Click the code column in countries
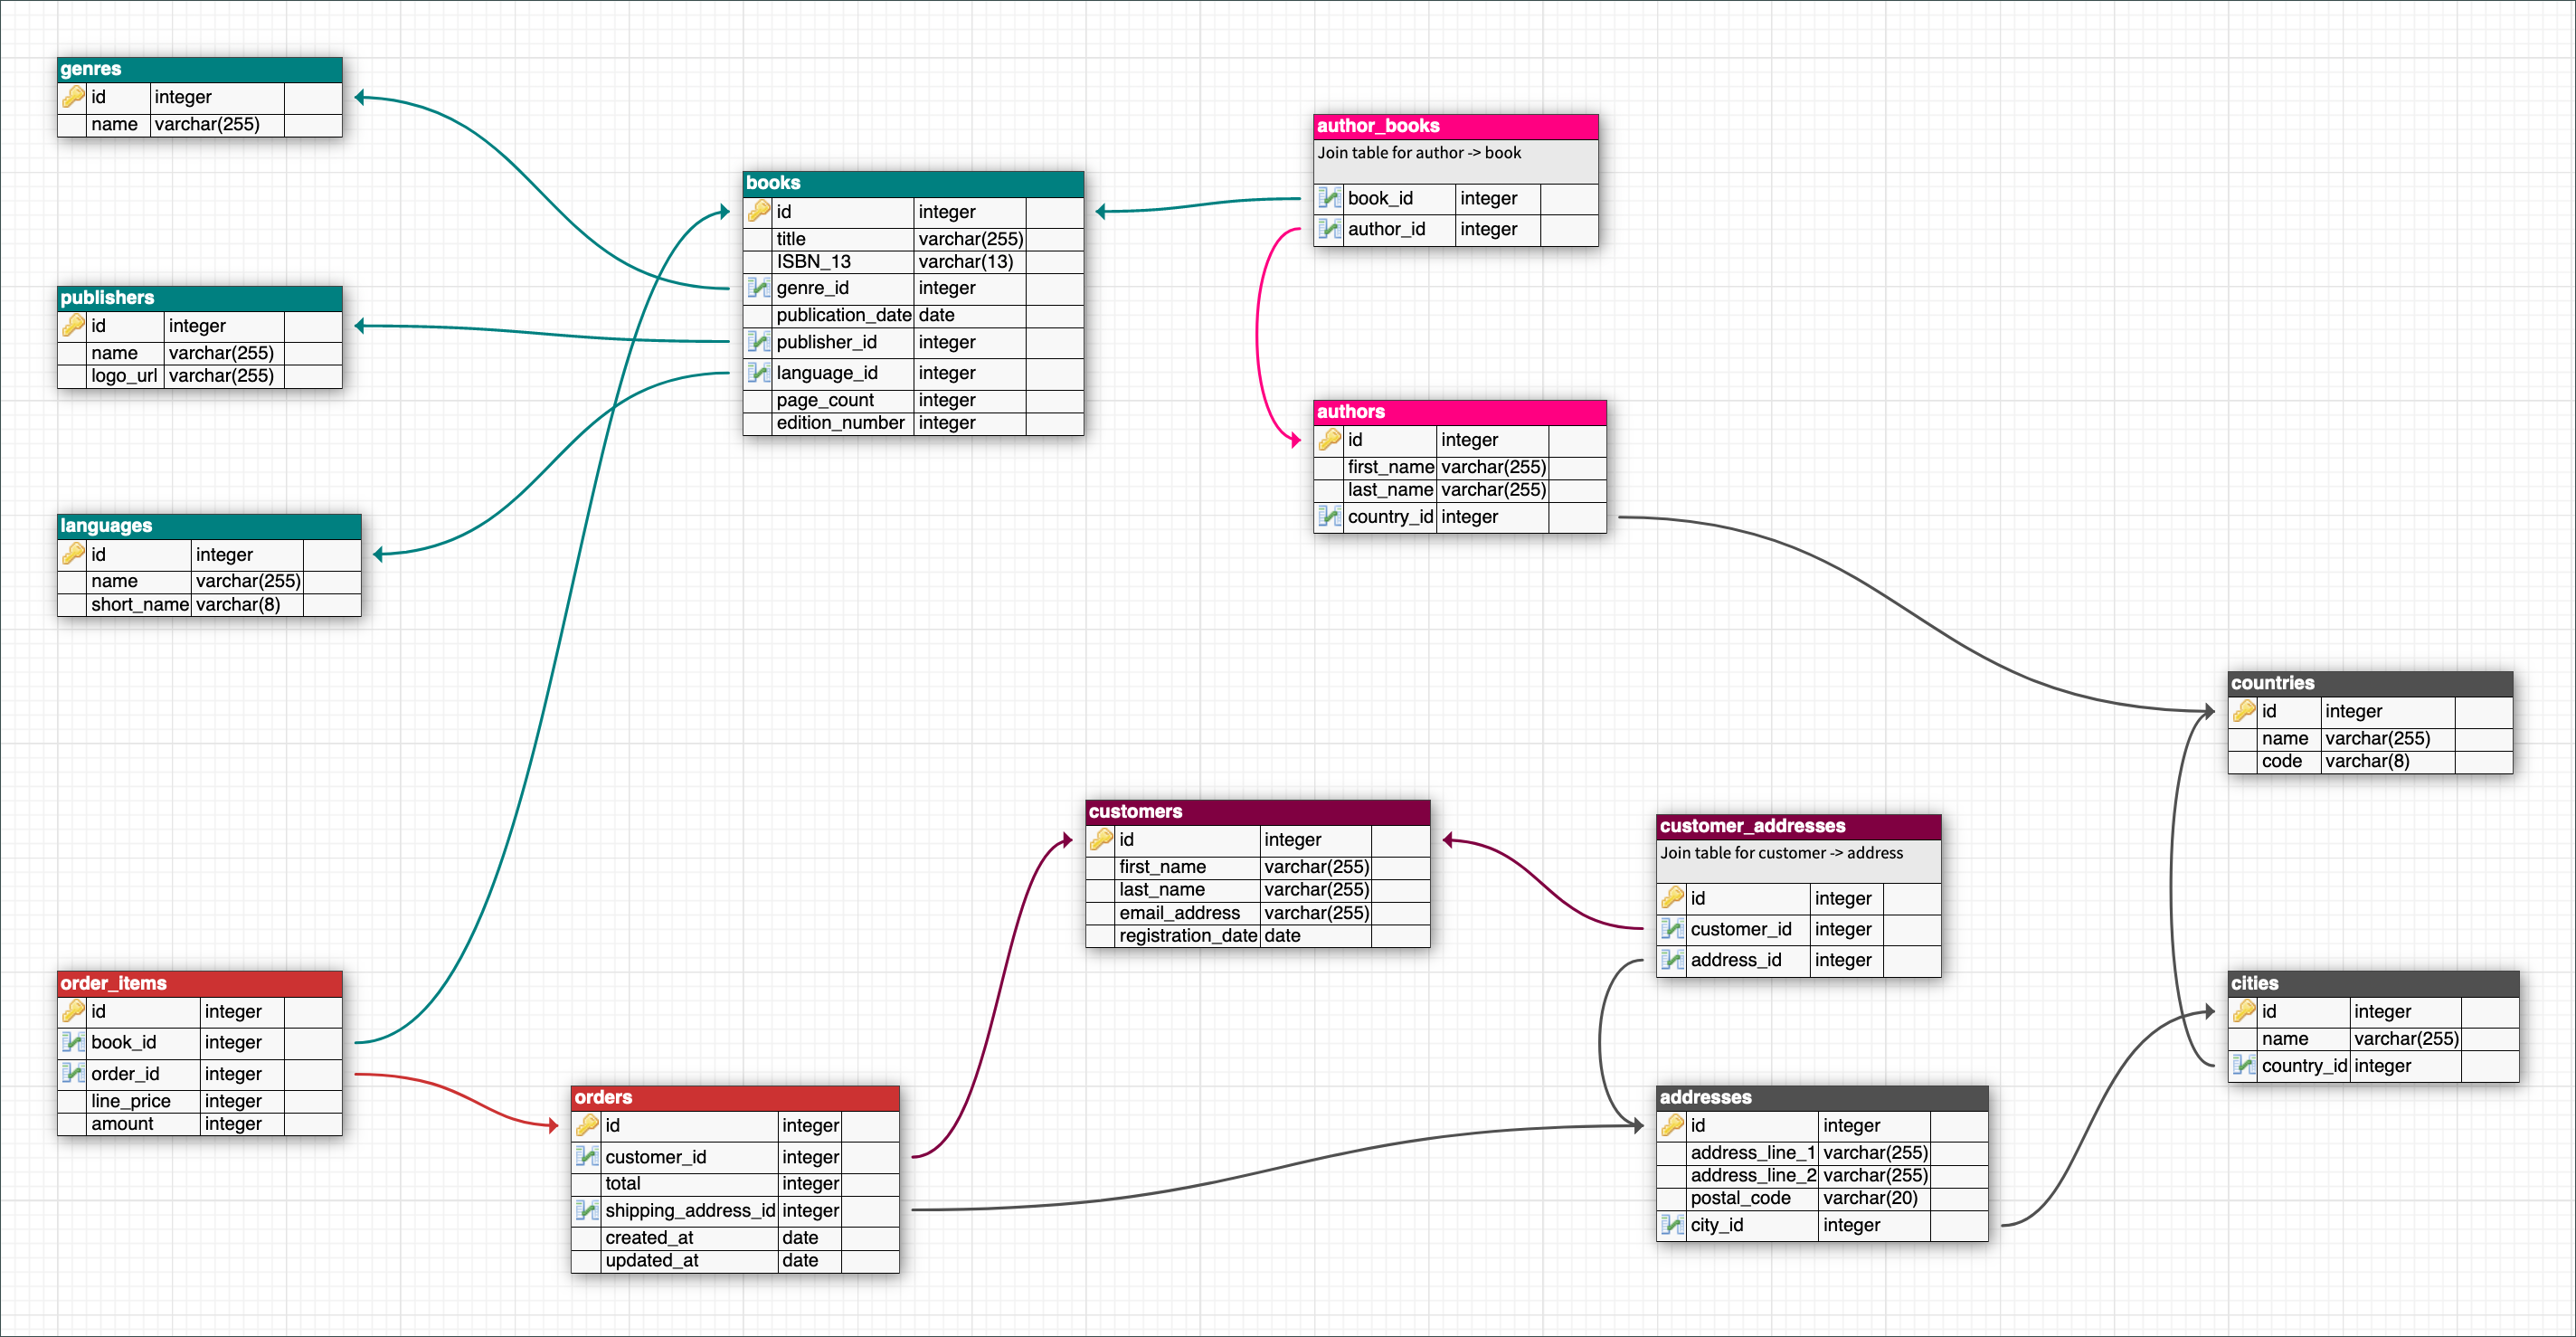Image resolution: width=2576 pixels, height=1337 pixels. coord(2370,761)
